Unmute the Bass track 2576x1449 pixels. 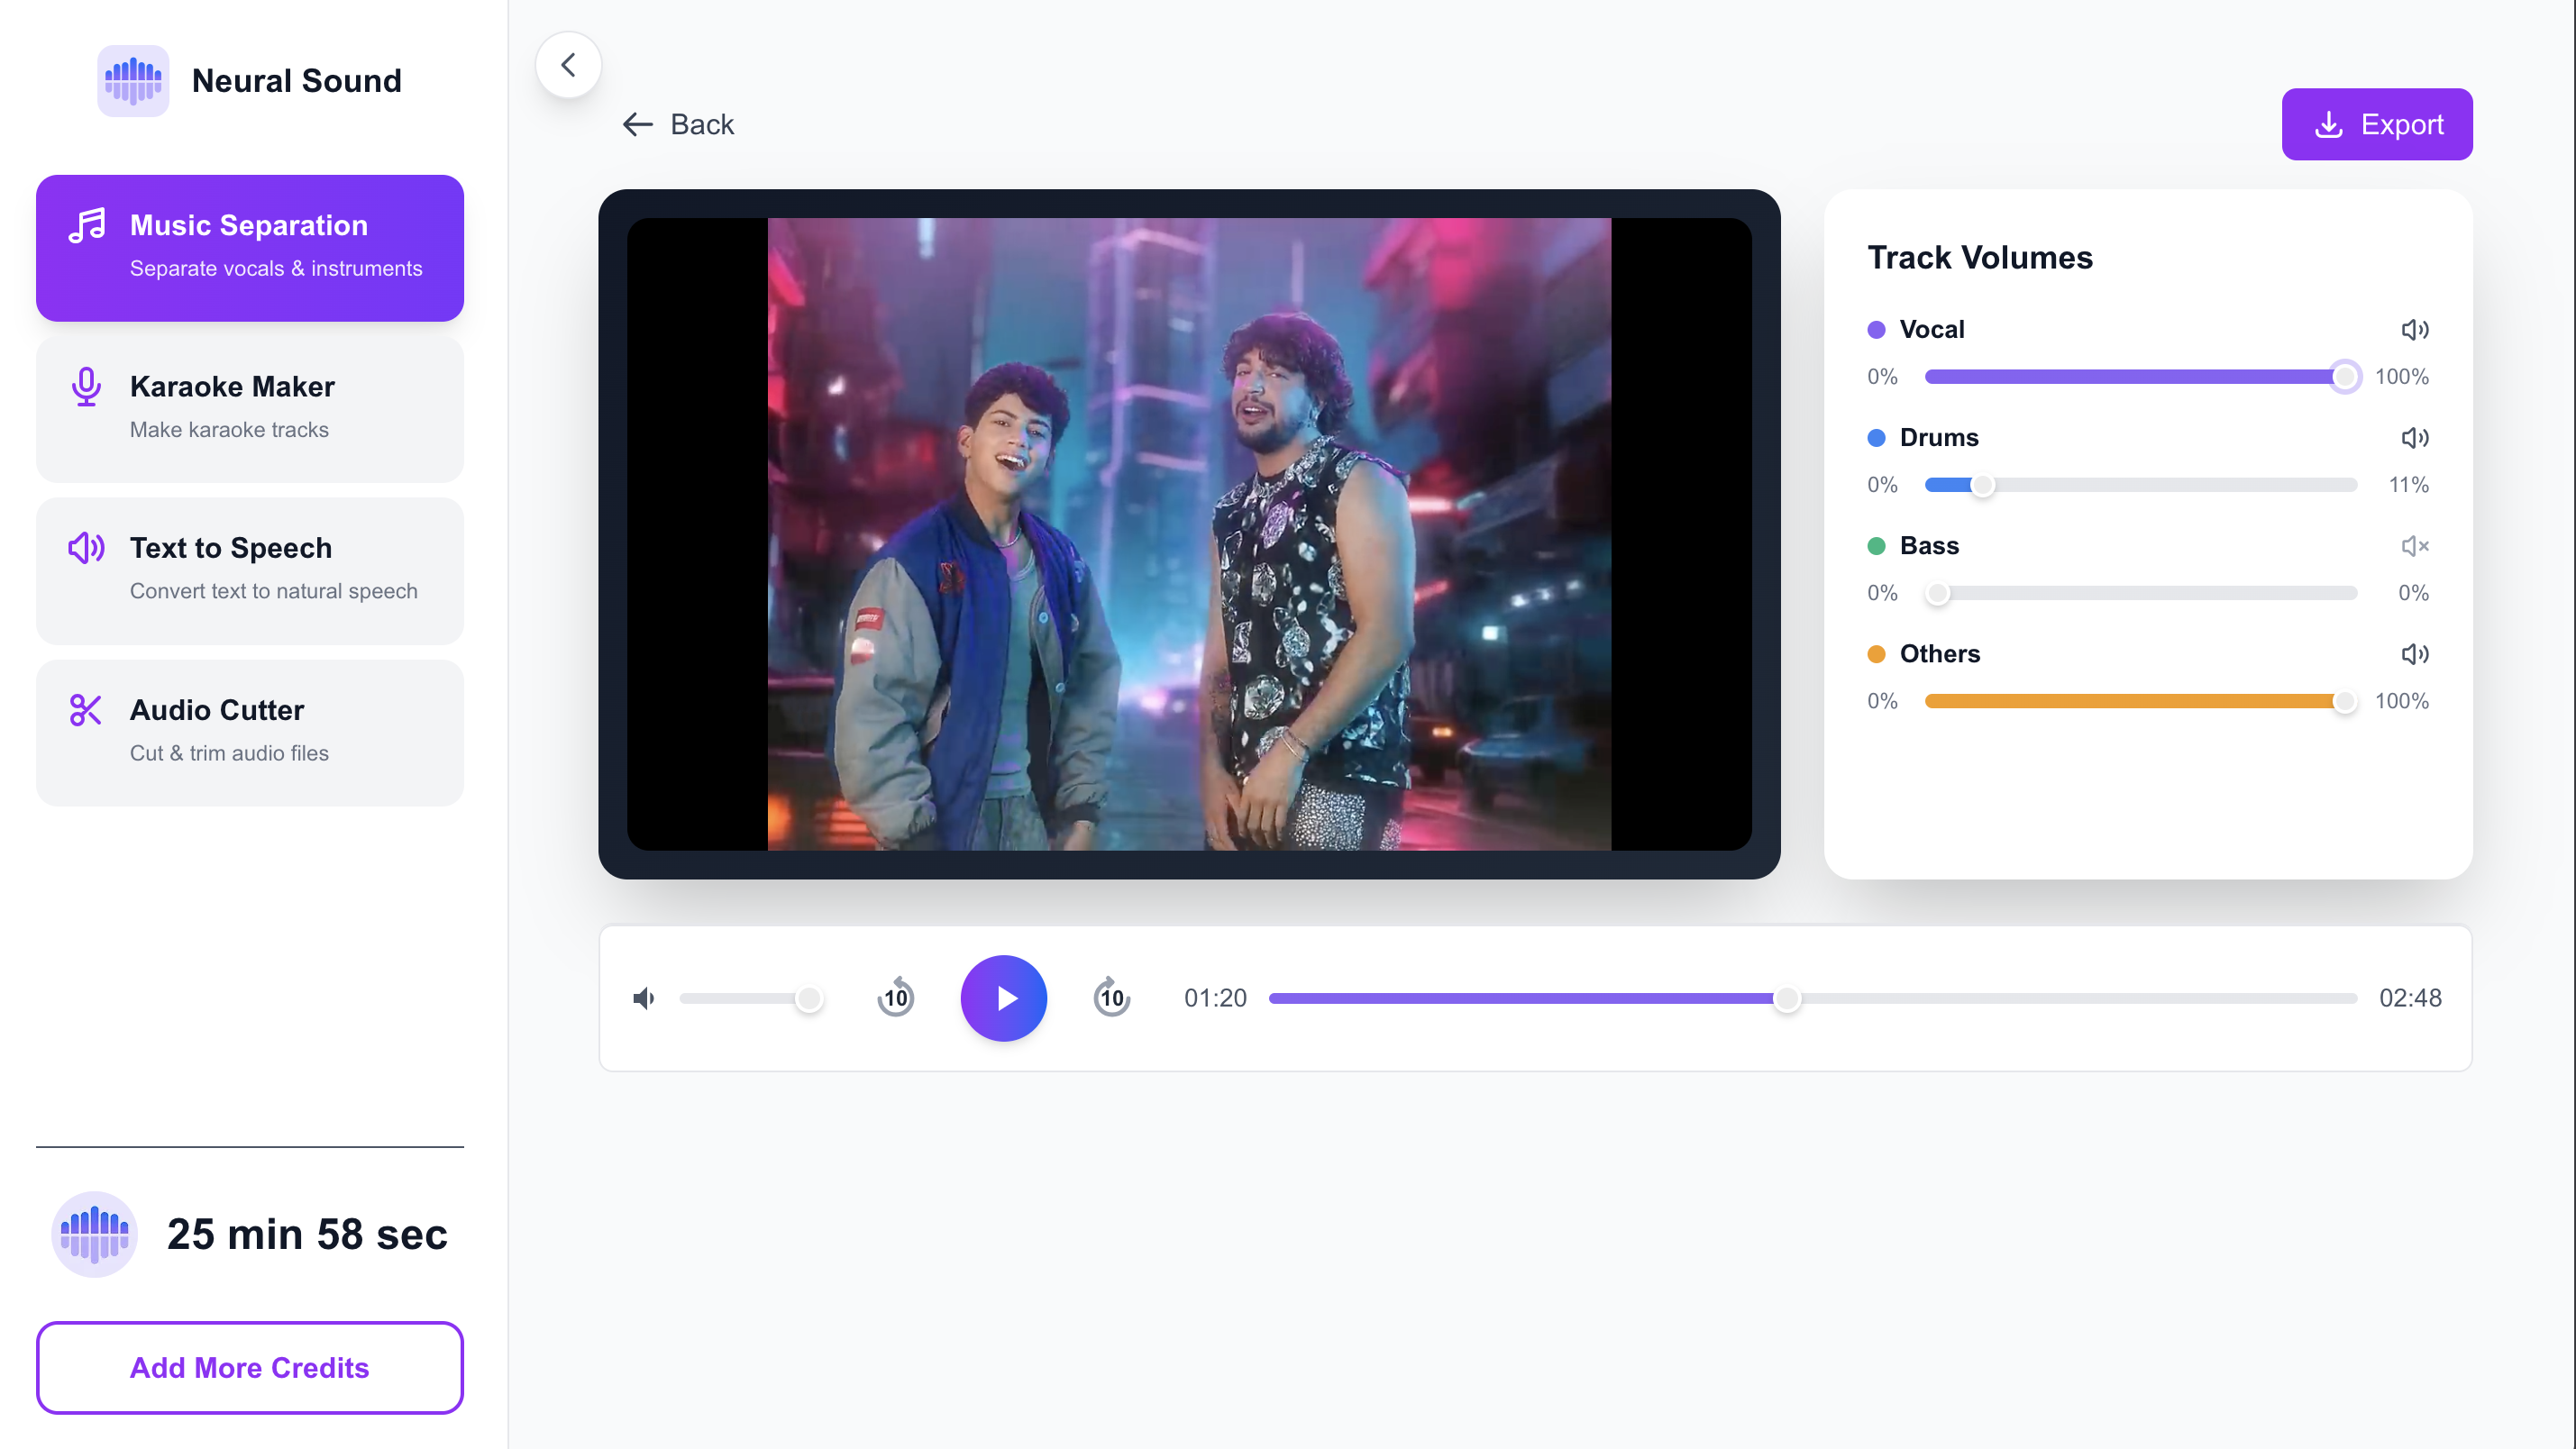[2416, 545]
